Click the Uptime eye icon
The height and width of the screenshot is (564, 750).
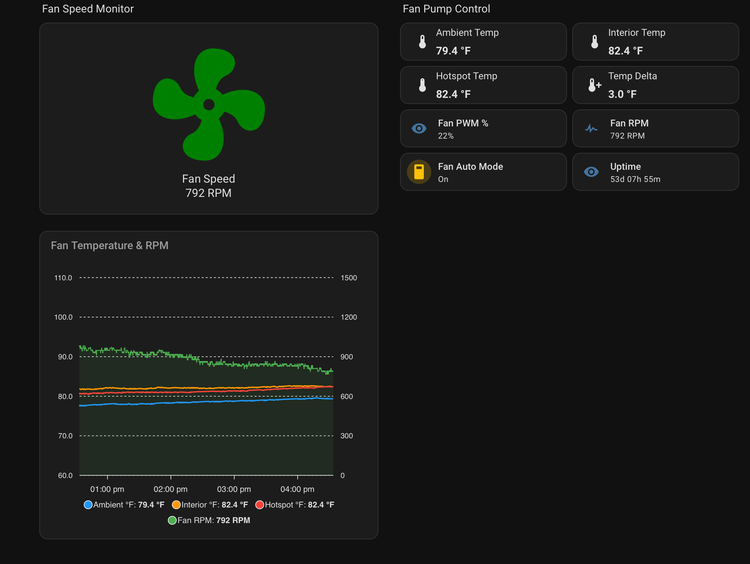(591, 172)
